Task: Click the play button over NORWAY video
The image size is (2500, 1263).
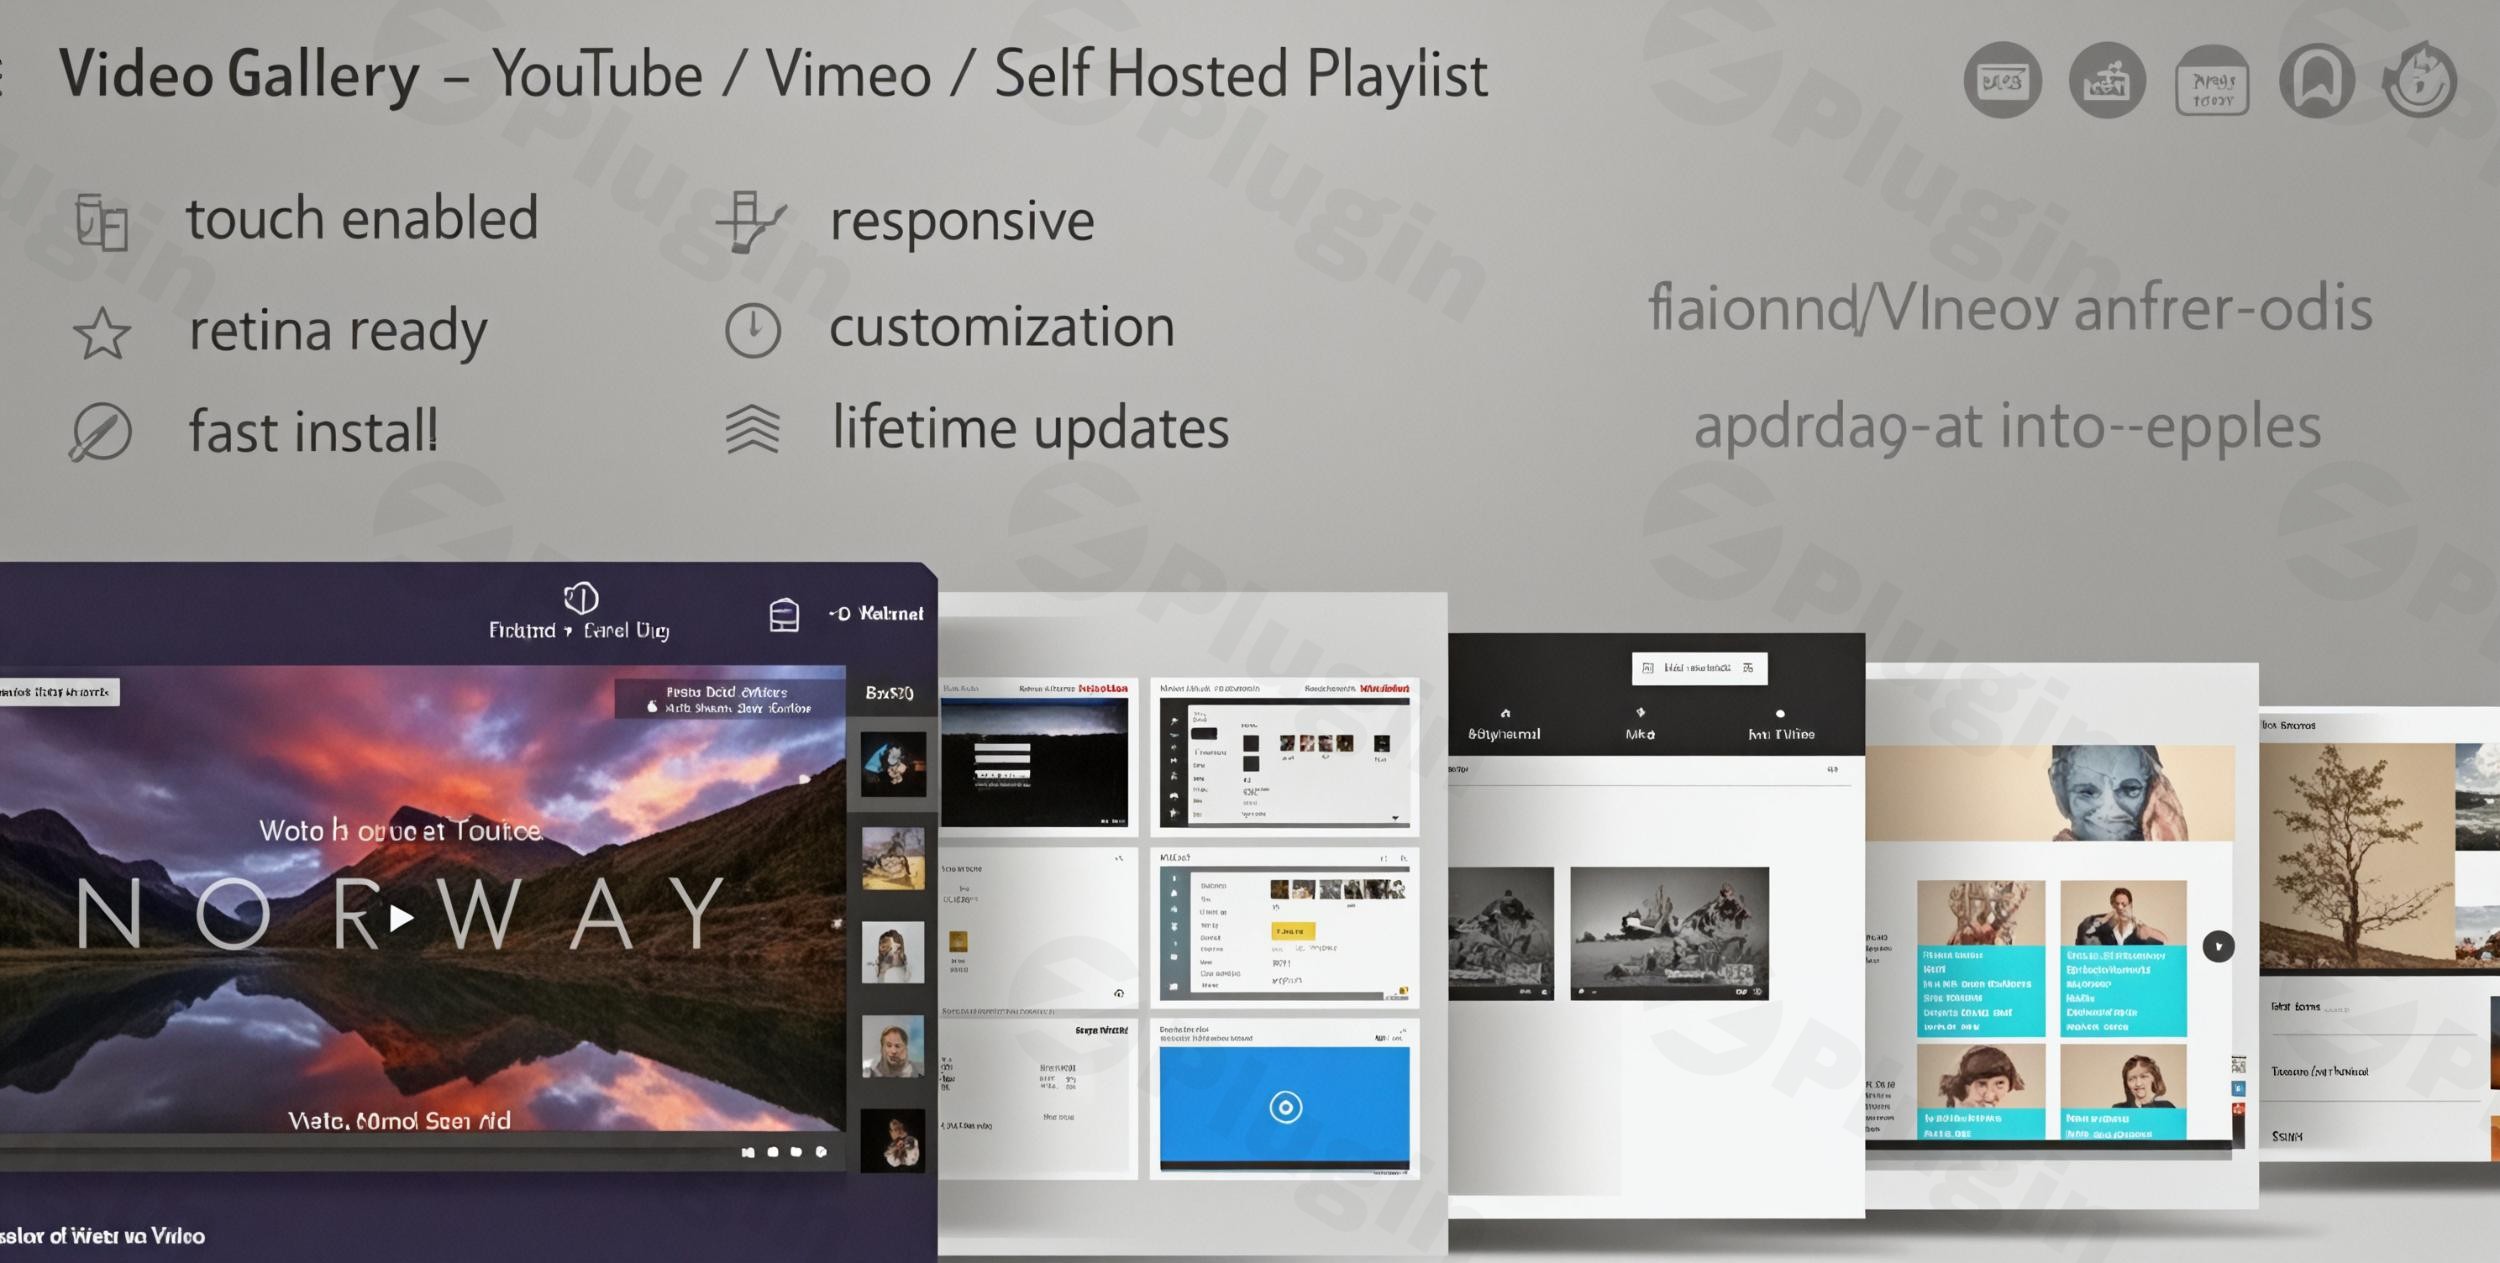Action: pos(401,917)
